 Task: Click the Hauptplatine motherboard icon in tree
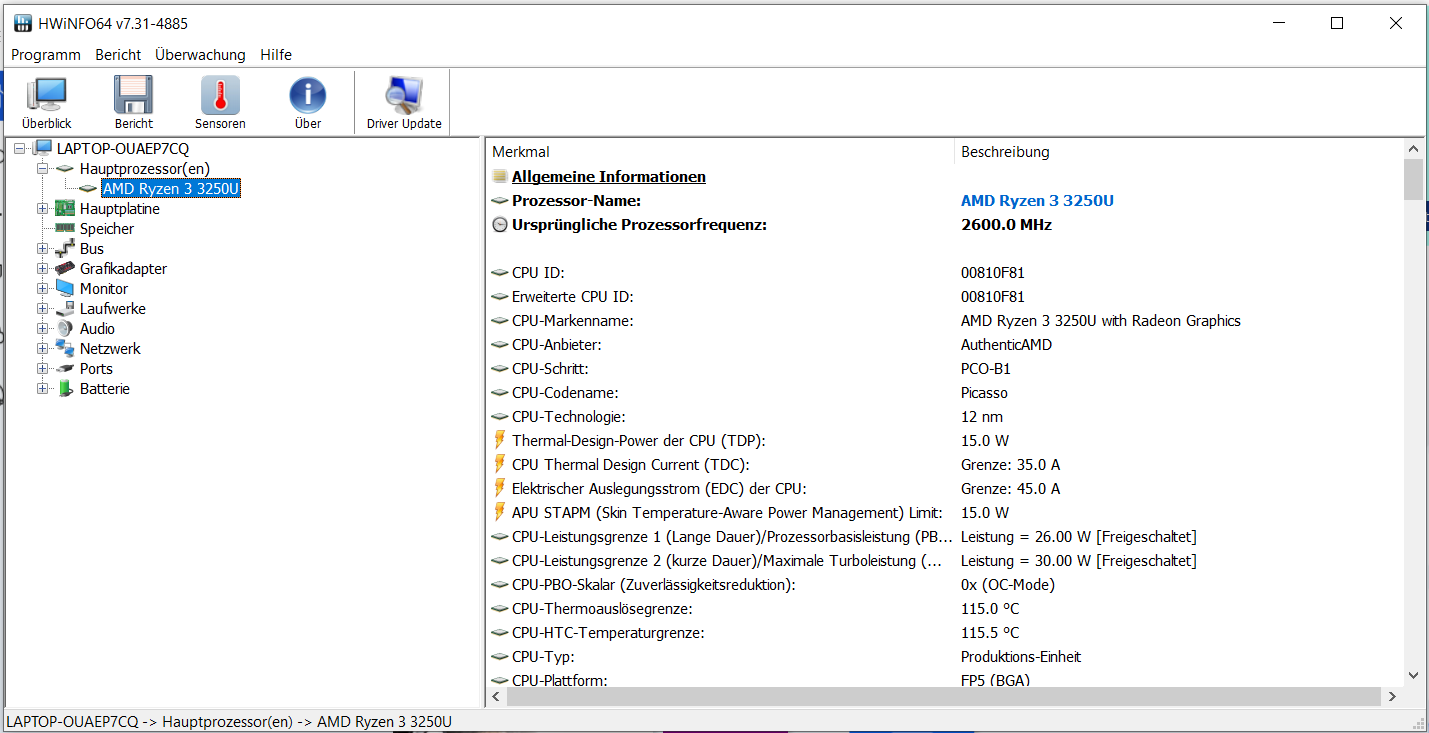(65, 209)
